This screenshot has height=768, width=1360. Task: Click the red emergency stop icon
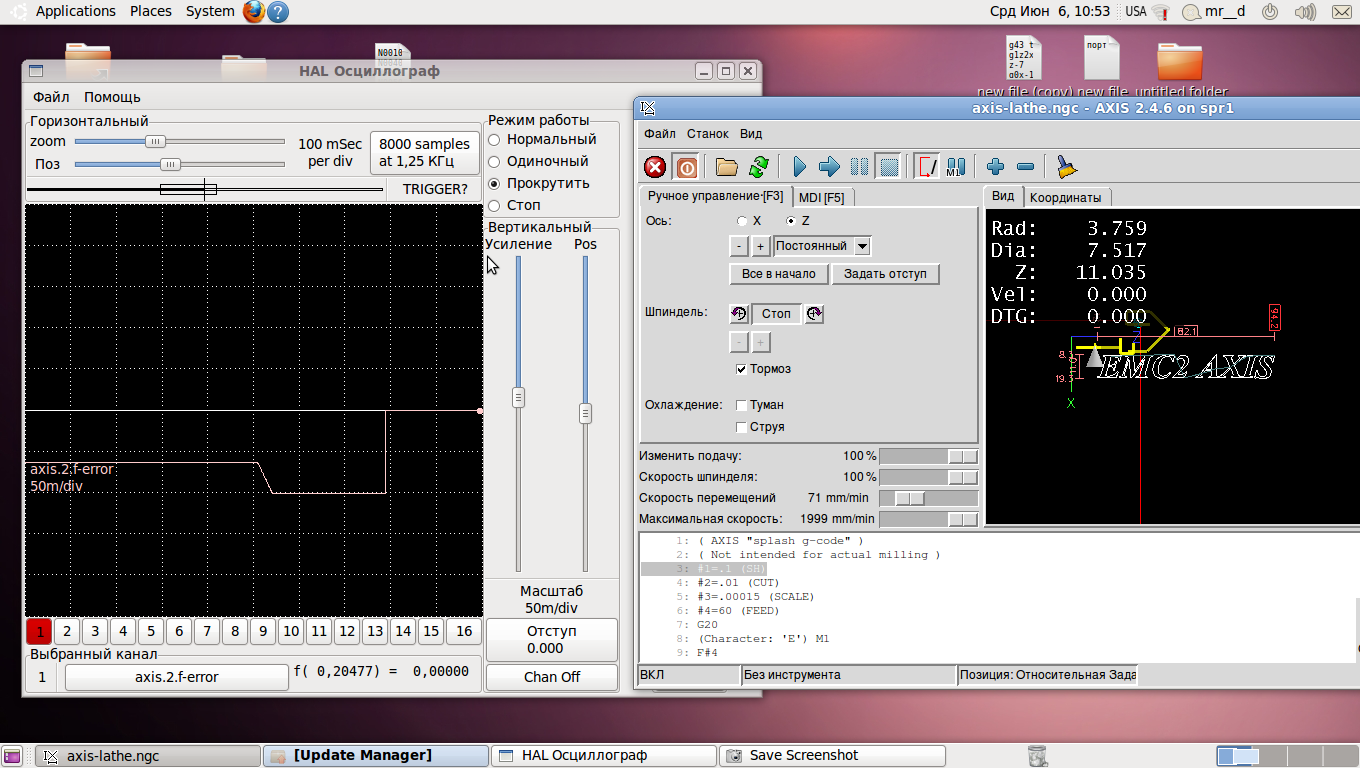pyautogui.click(x=655, y=167)
